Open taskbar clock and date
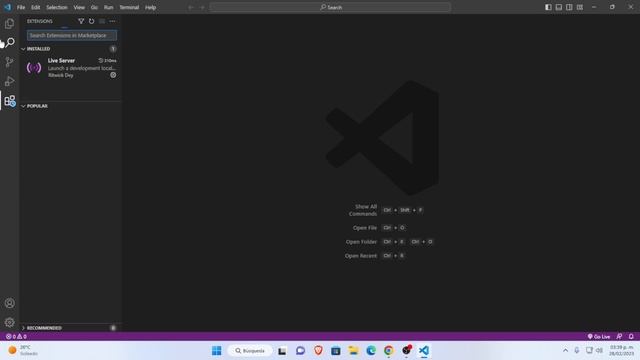This screenshot has height=360, width=640. point(622,350)
